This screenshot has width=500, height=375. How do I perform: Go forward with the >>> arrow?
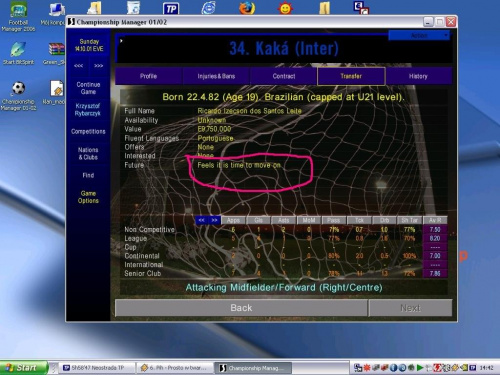click(x=99, y=66)
